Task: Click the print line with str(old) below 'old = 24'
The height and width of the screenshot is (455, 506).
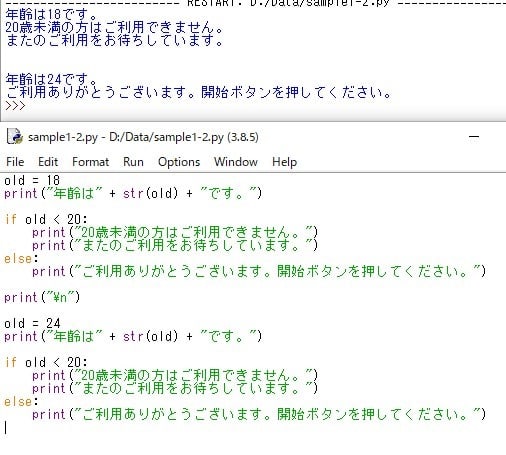Action: 133,336
